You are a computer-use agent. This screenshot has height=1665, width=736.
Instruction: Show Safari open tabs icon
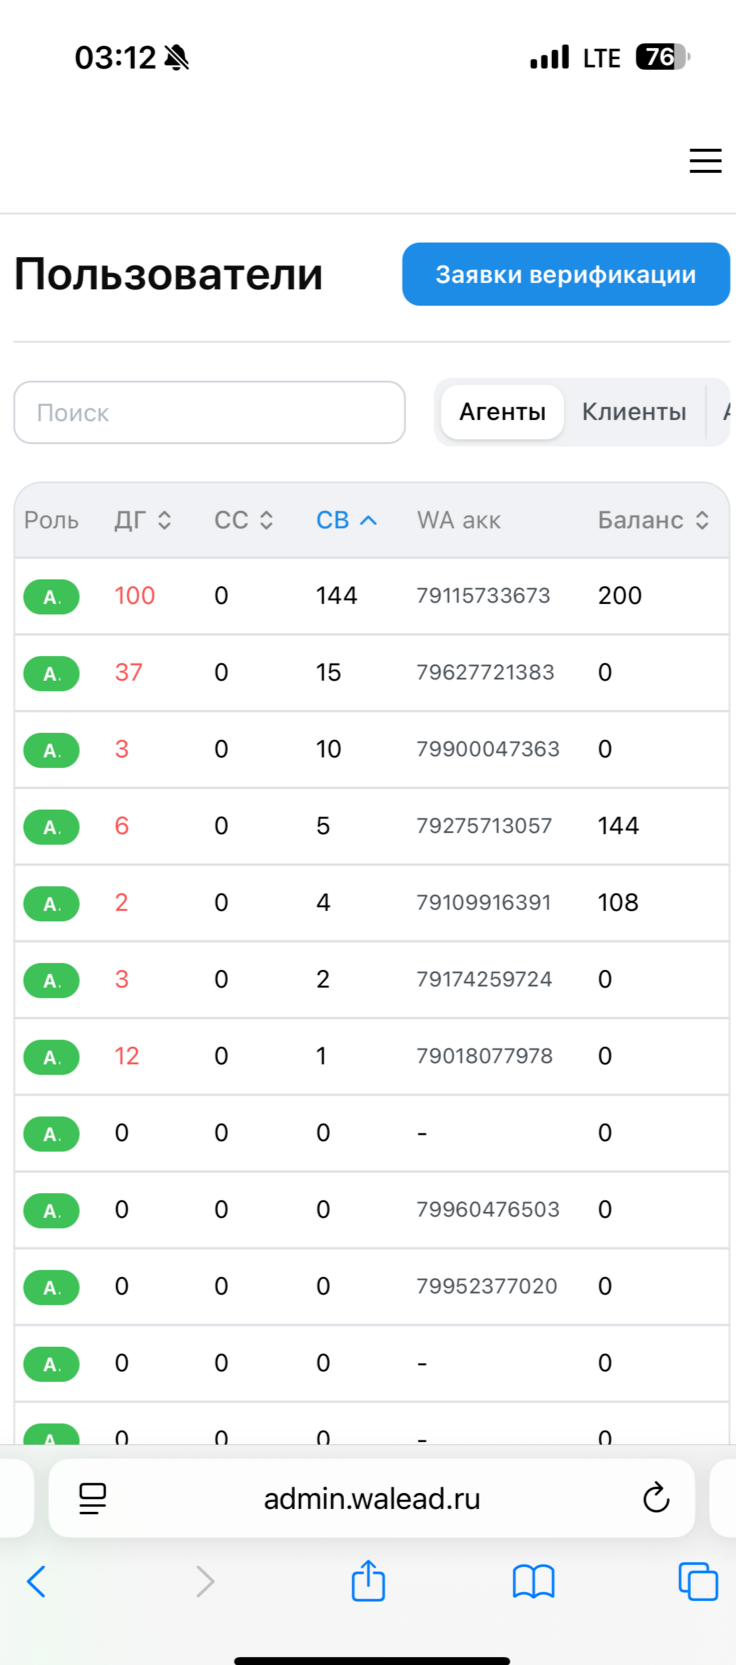coord(698,1581)
